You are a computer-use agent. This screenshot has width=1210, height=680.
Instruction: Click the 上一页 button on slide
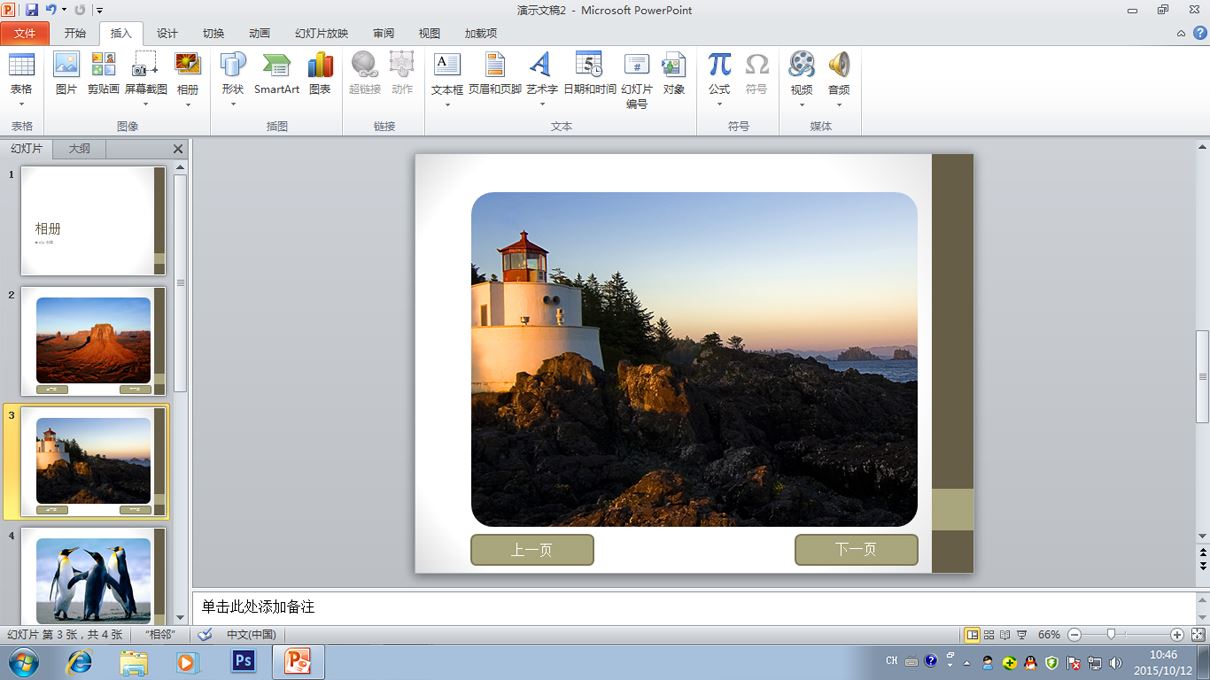pos(532,550)
